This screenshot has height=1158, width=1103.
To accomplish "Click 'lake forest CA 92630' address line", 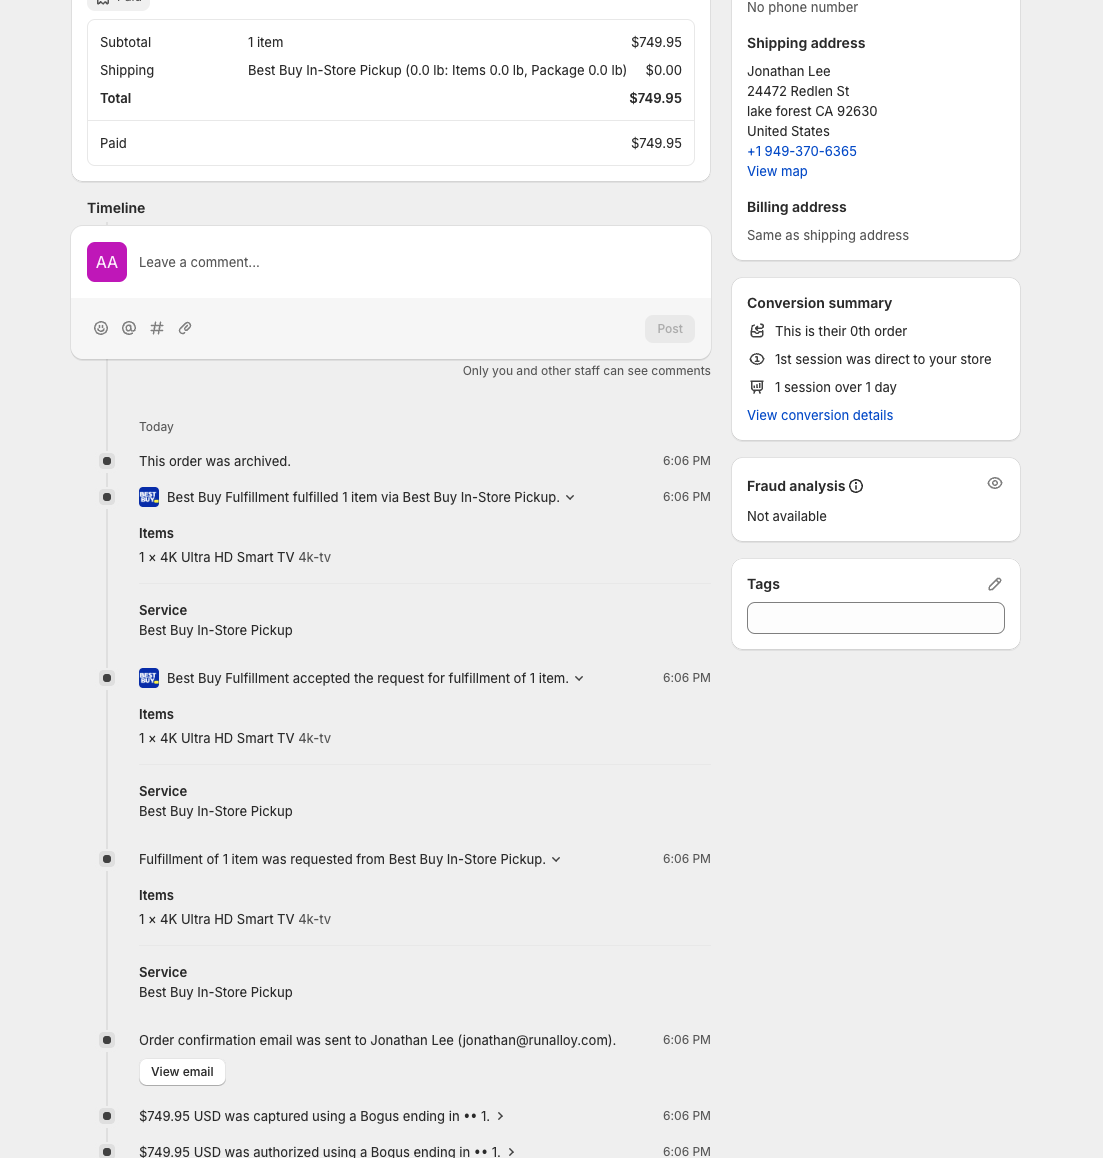I will pyautogui.click(x=811, y=112).
